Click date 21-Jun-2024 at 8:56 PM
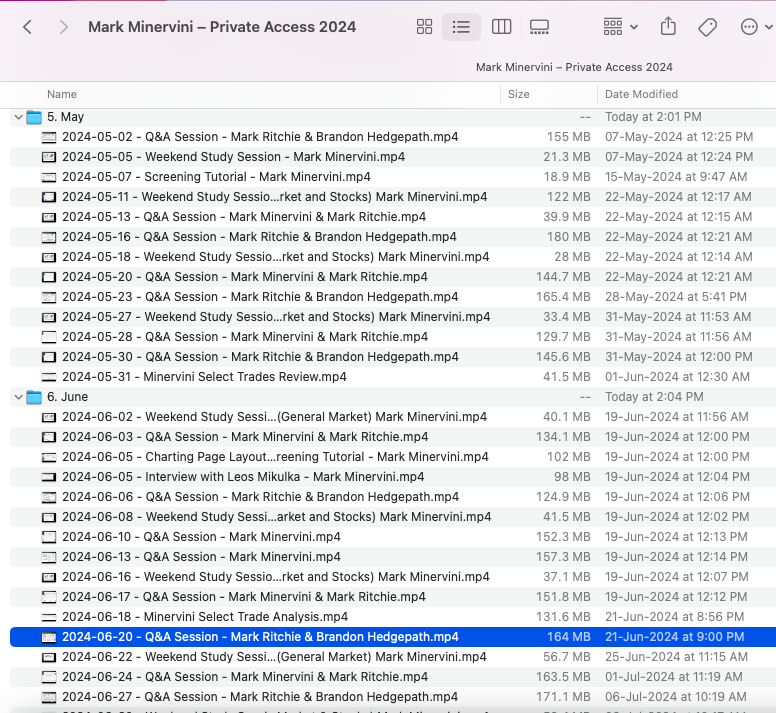Image resolution: width=776 pixels, height=713 pixels. point(675,617)
